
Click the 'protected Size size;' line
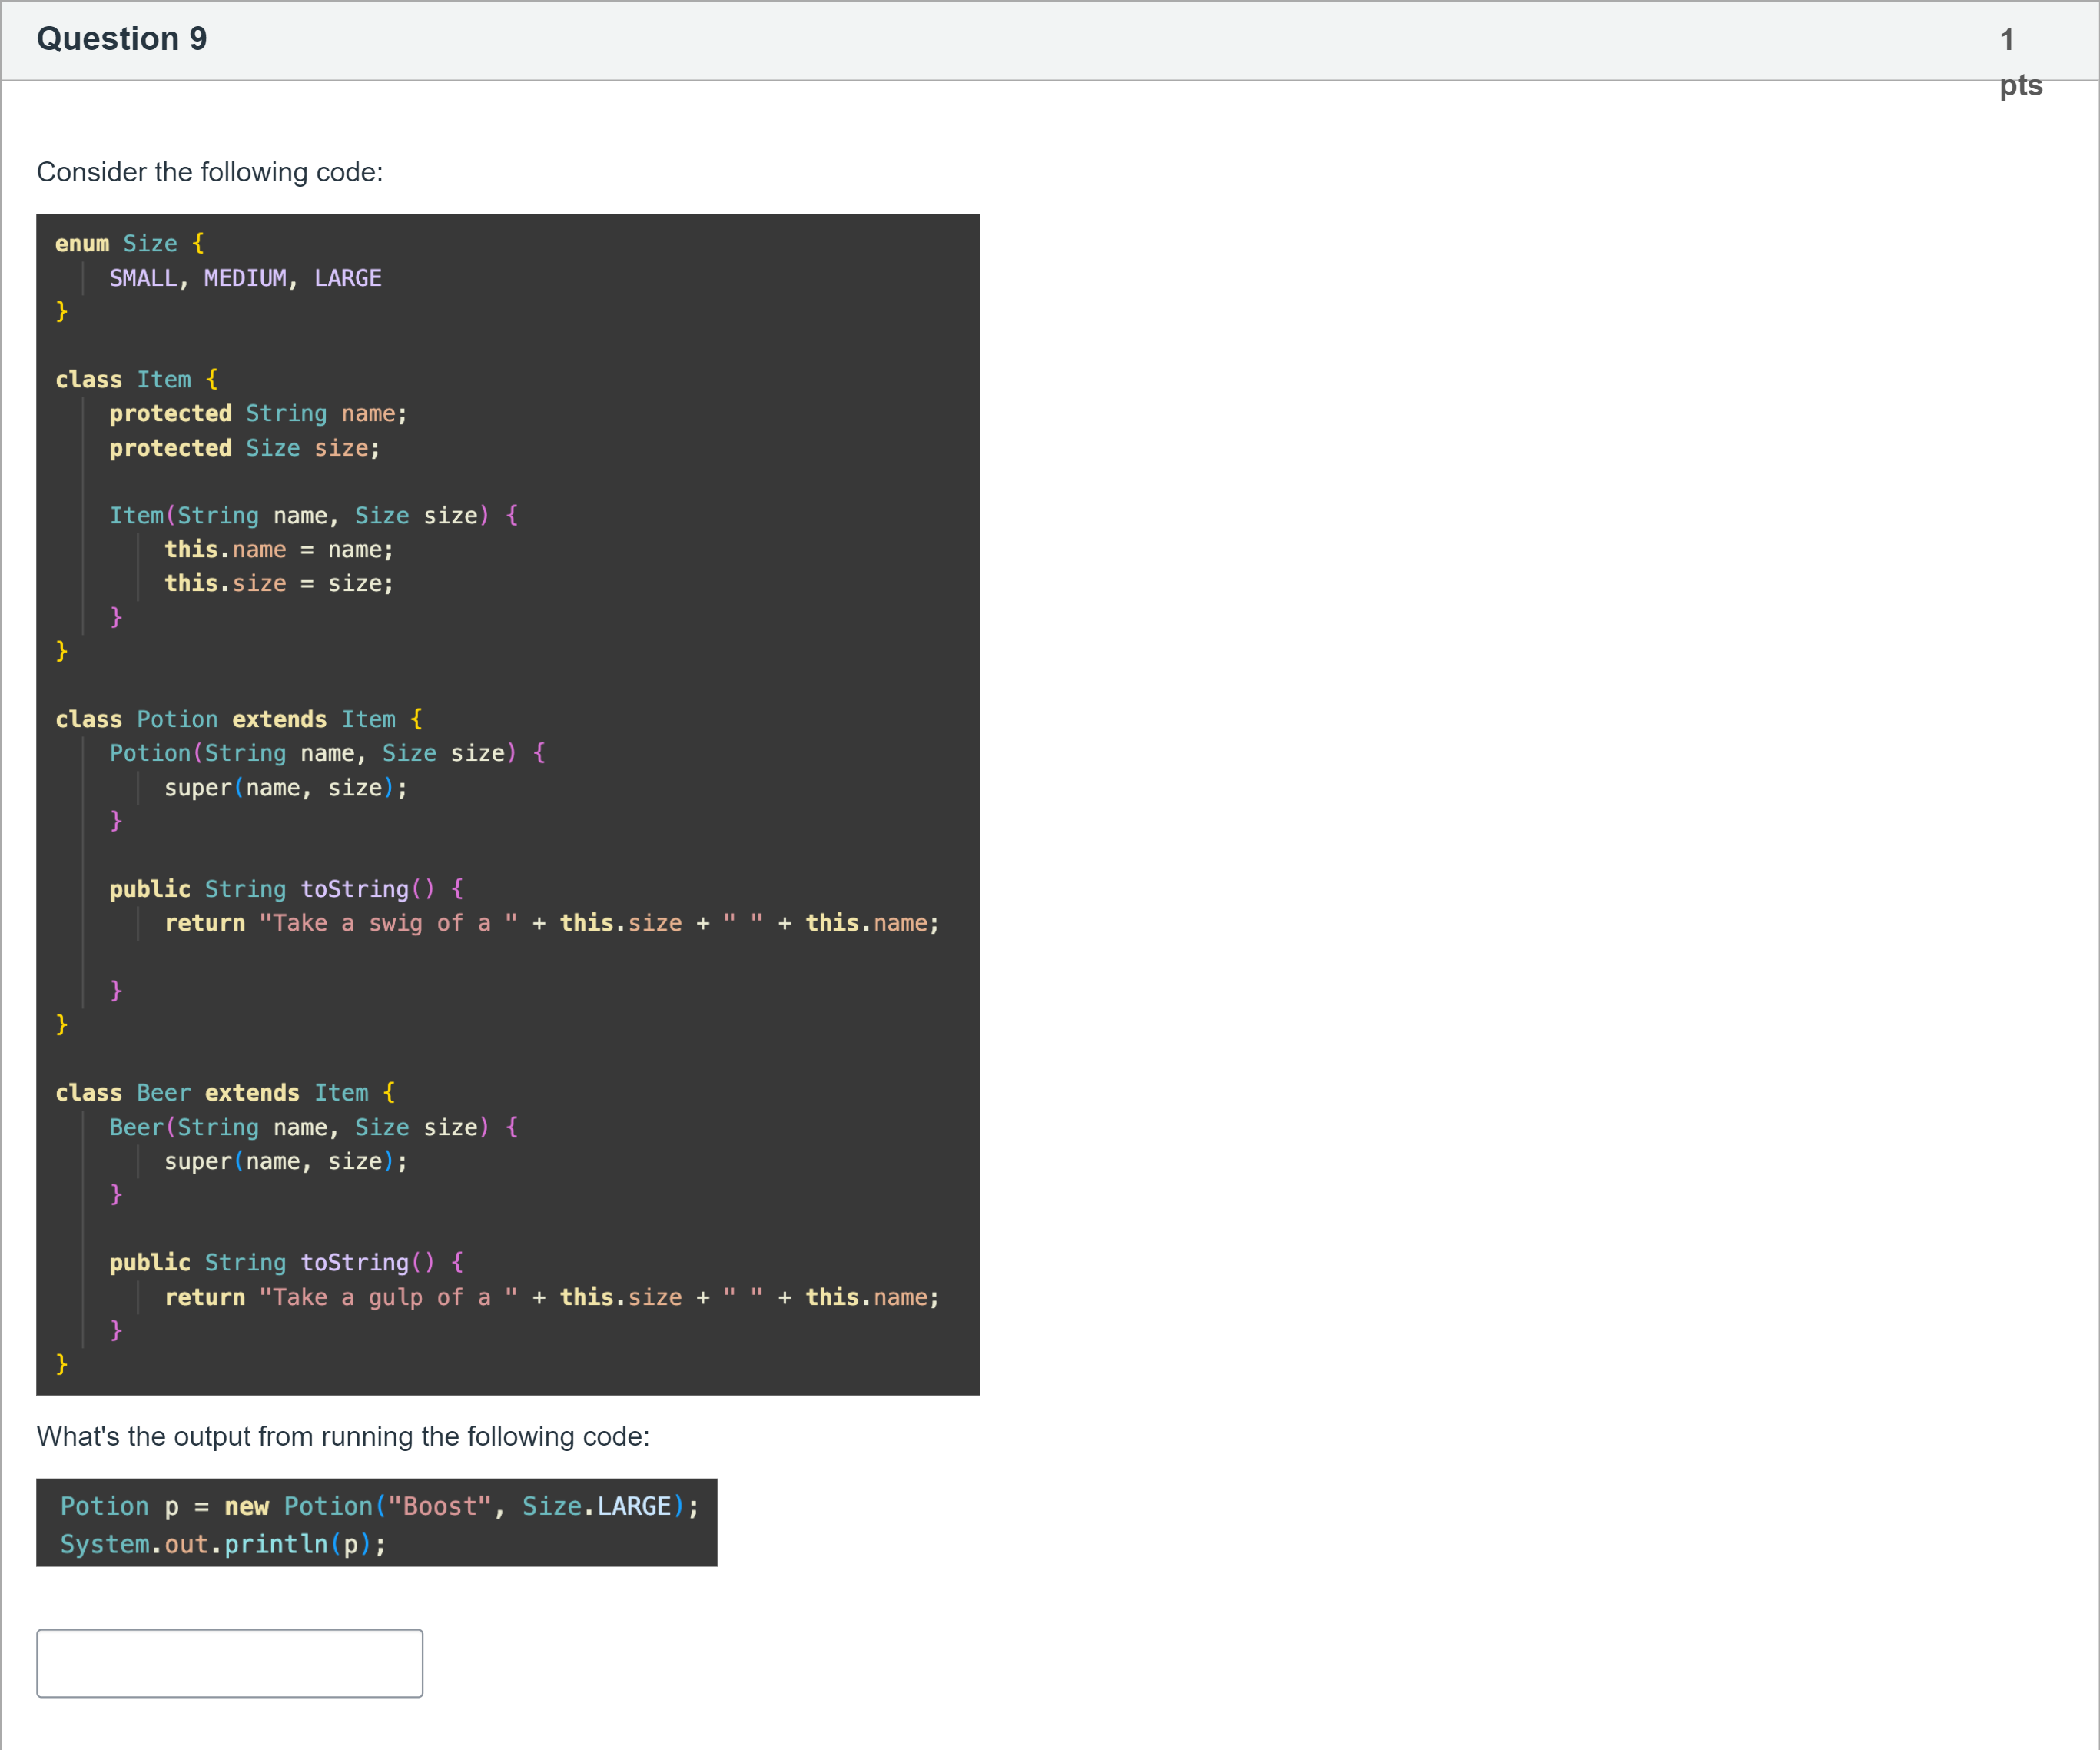(244, 448)
